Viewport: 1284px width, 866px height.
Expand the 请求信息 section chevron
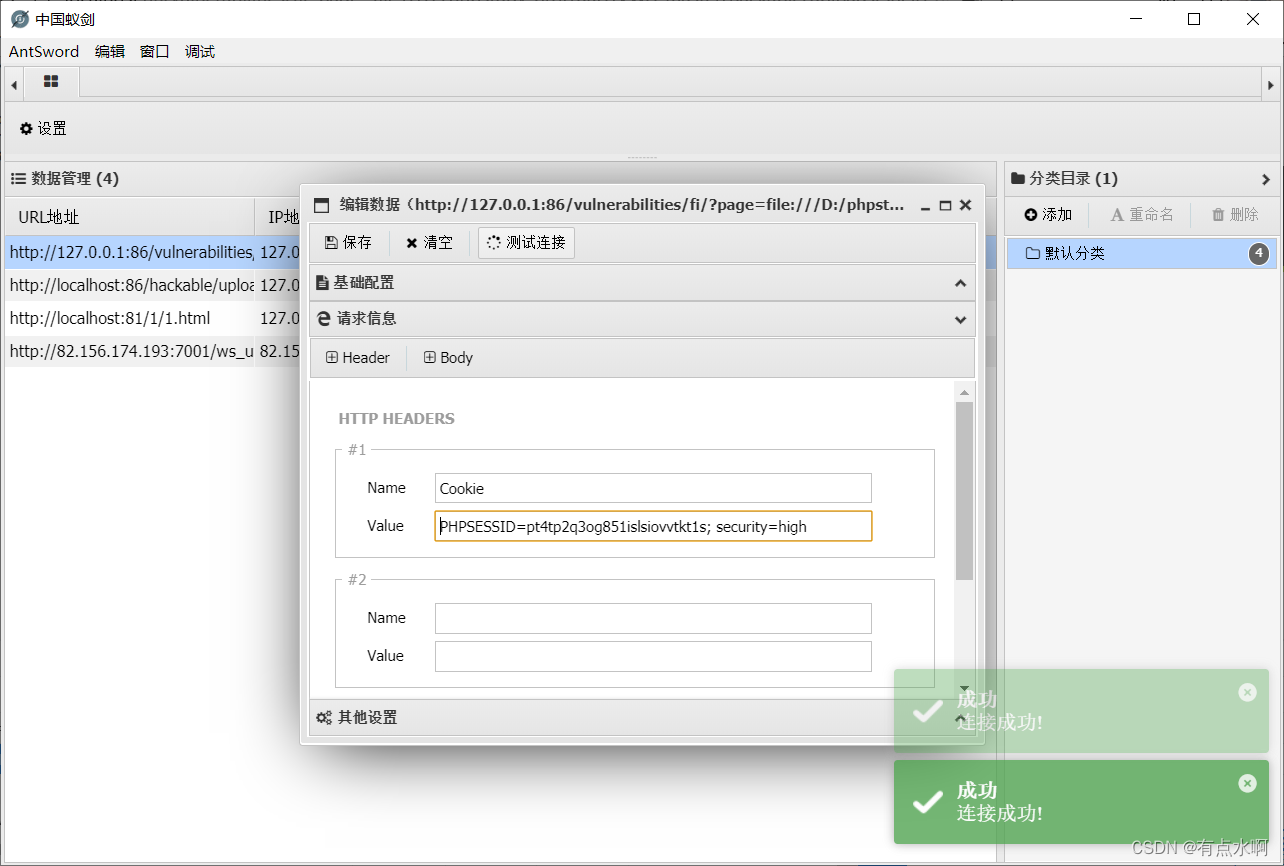click(x=960, y=319)
